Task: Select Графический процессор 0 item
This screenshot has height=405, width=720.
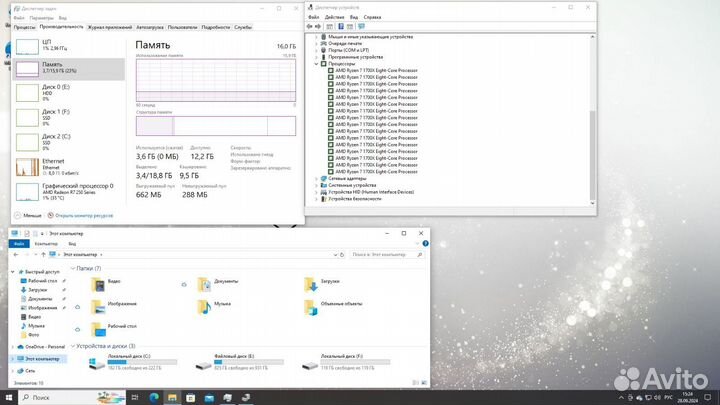Action: [69, 192]
